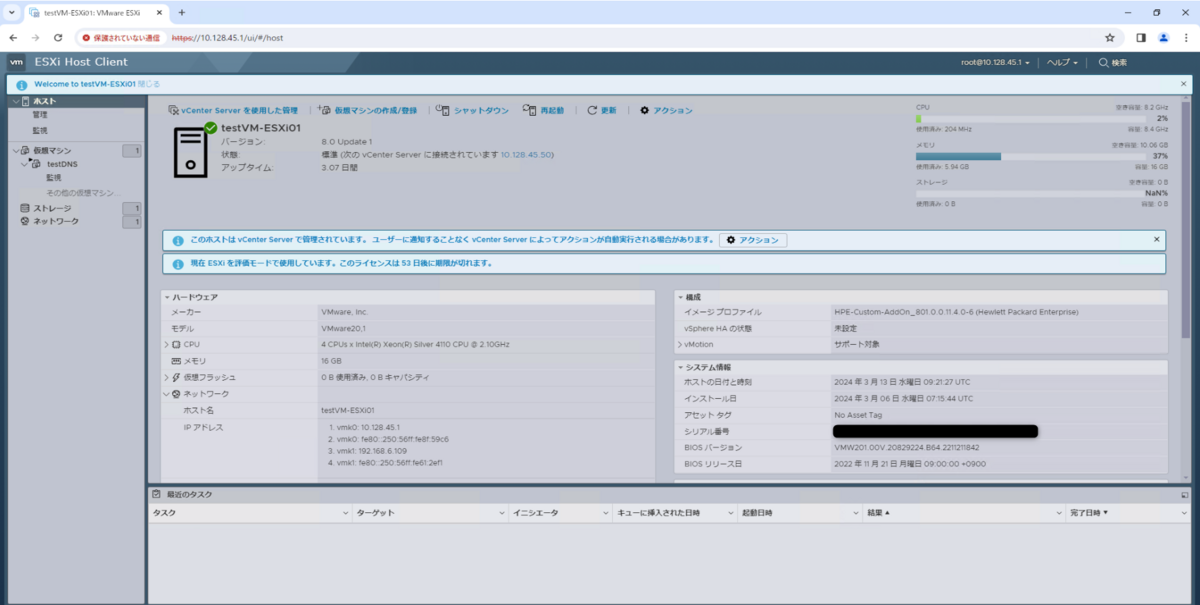Click the CPU chip icon in hardware panel
The height and width of the screenshot is (605, 1200).
[176, 344]
